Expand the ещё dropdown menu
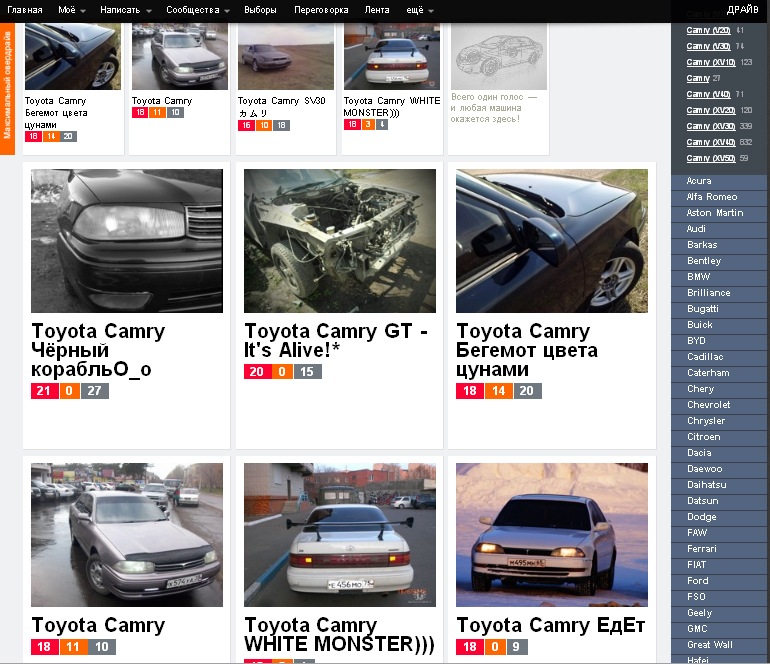The image size is (770, 664). tap(420, 10)
